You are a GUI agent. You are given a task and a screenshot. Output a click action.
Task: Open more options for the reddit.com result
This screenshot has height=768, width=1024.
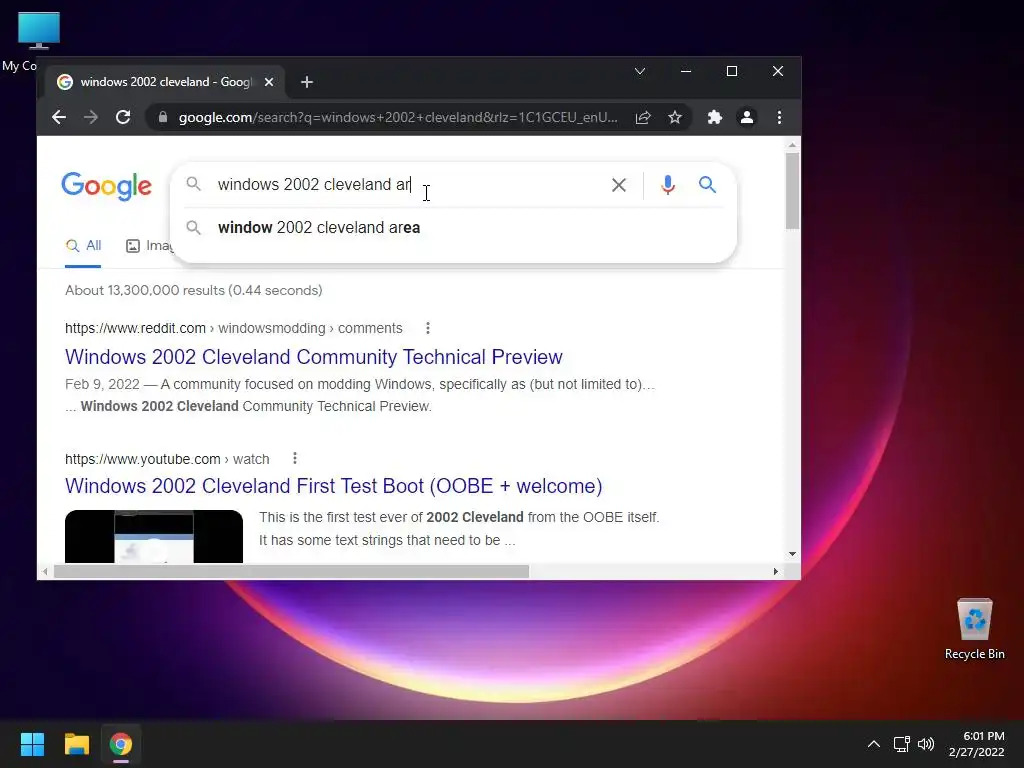(x=428, y=328)
